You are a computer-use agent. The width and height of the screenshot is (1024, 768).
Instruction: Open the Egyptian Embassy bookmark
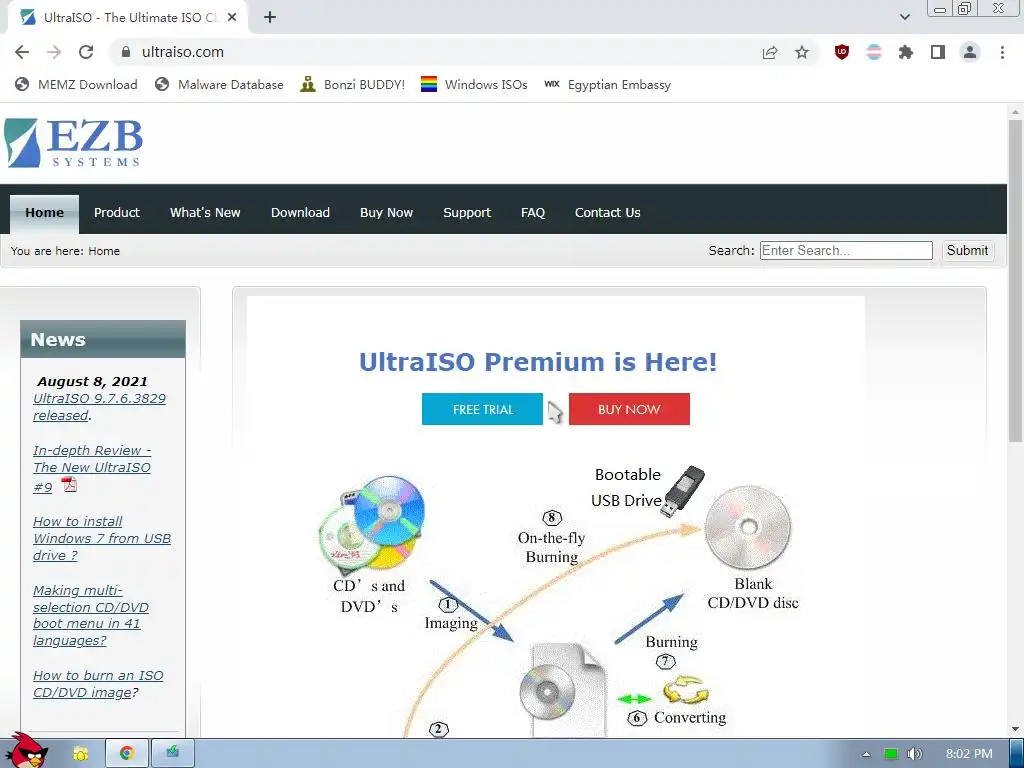(x=607, y=84)
